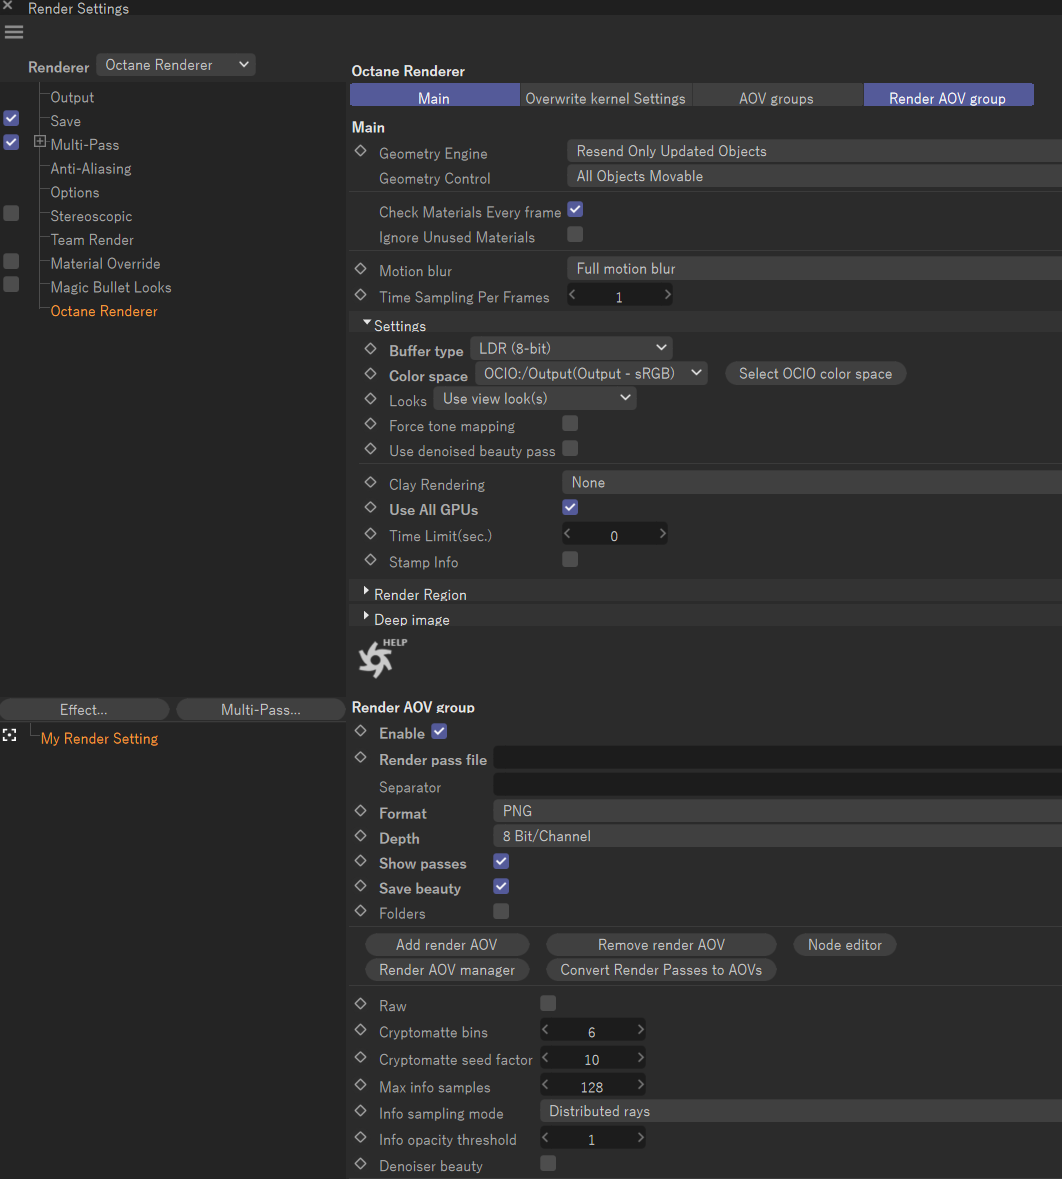Enable the Stereoscopic checkbox
Image resolution: width=1062 pixels, height=1179 pixels.
(x=11, y=214)
